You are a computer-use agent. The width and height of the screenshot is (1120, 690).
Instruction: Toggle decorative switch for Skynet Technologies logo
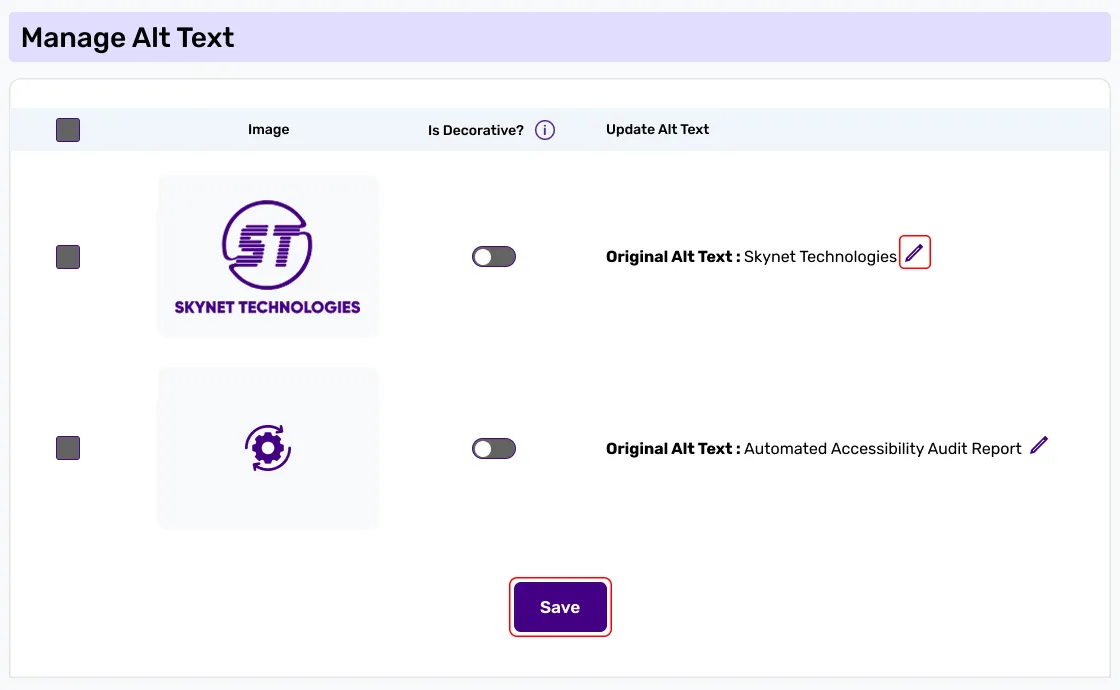click(494, 256)
